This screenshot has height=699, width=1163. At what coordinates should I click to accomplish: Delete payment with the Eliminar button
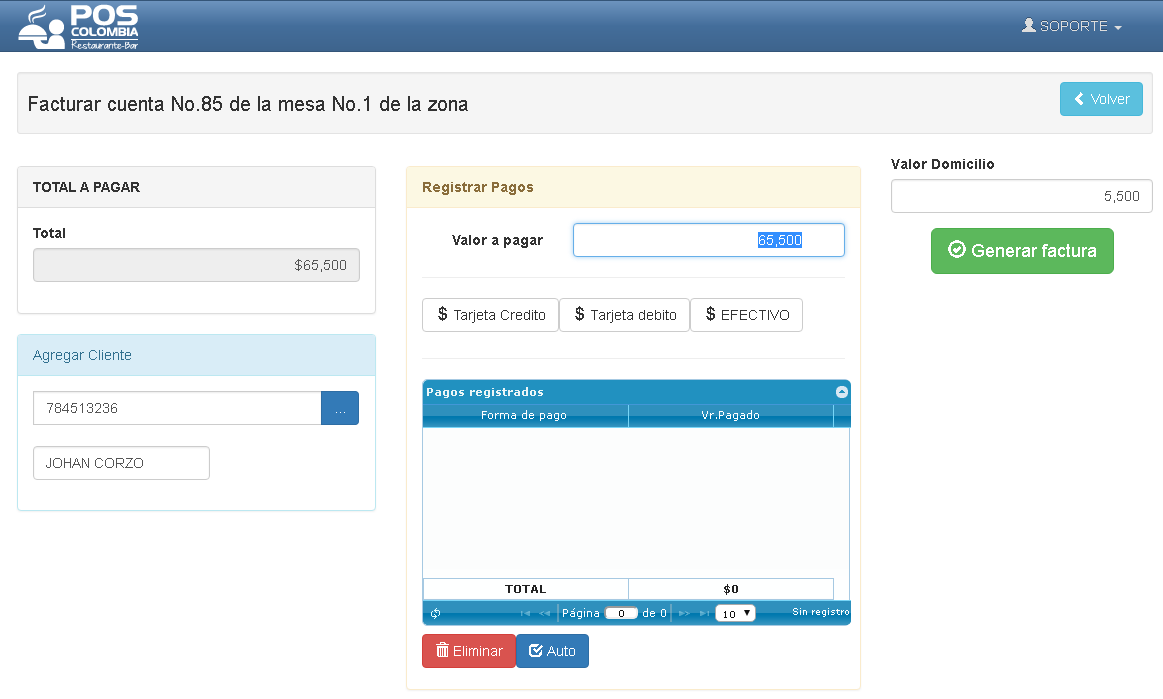click(469, 651)
